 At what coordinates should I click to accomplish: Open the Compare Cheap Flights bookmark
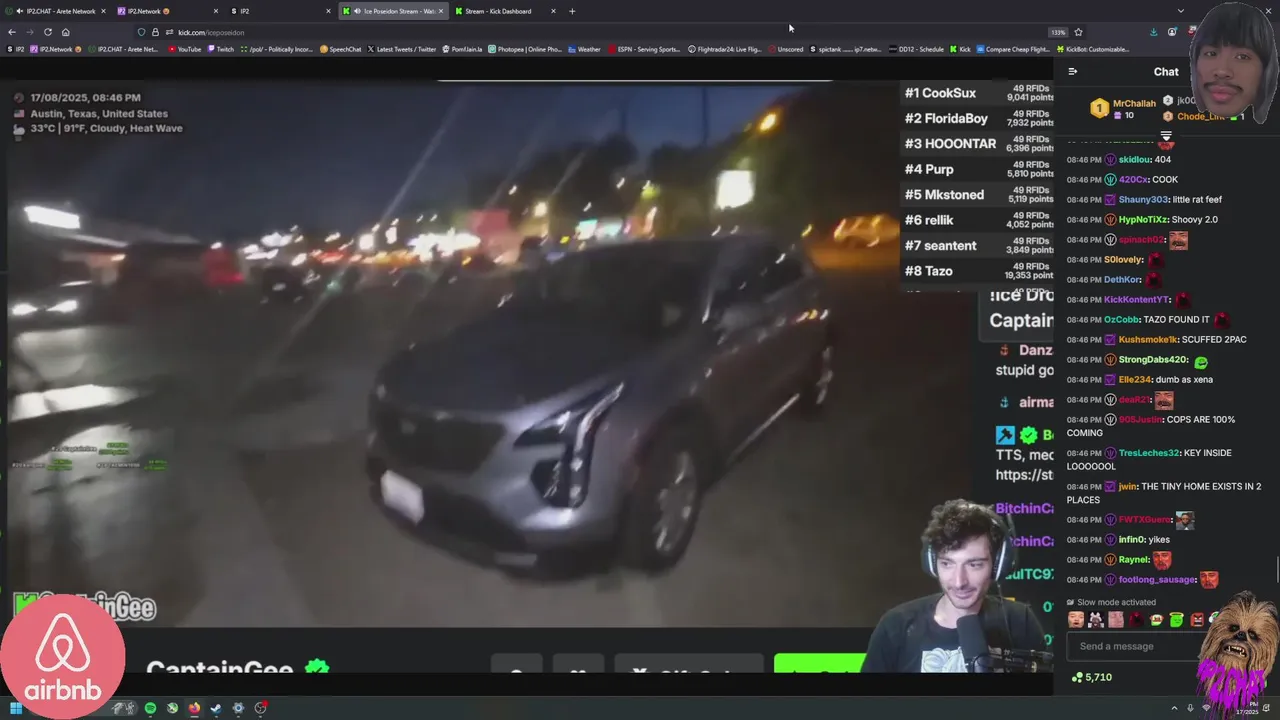[x=1012, y=49]
